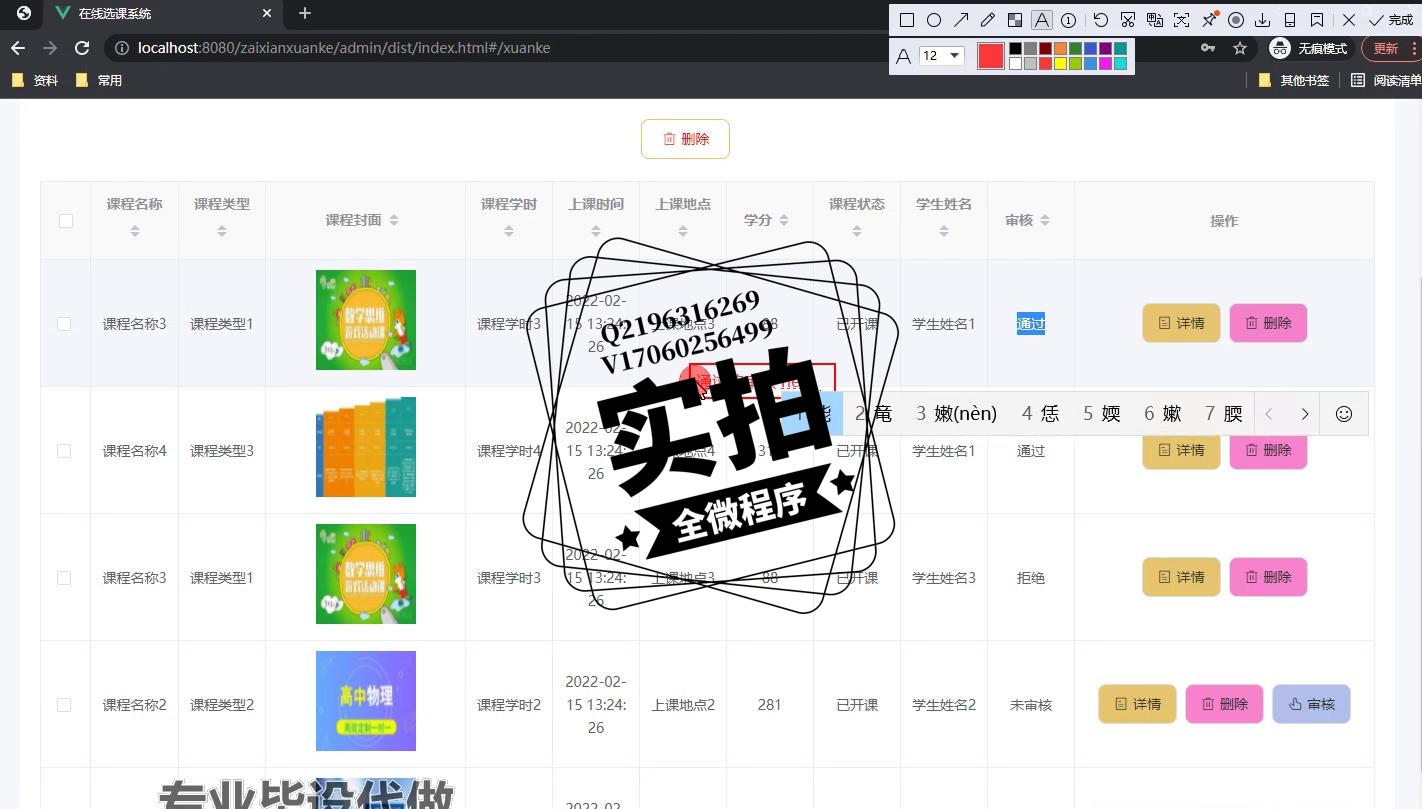Image resolution: width=1422 pixels, height=809 pixels.
Task: Pick the cyan color swatch
Action: [1121, 63]
